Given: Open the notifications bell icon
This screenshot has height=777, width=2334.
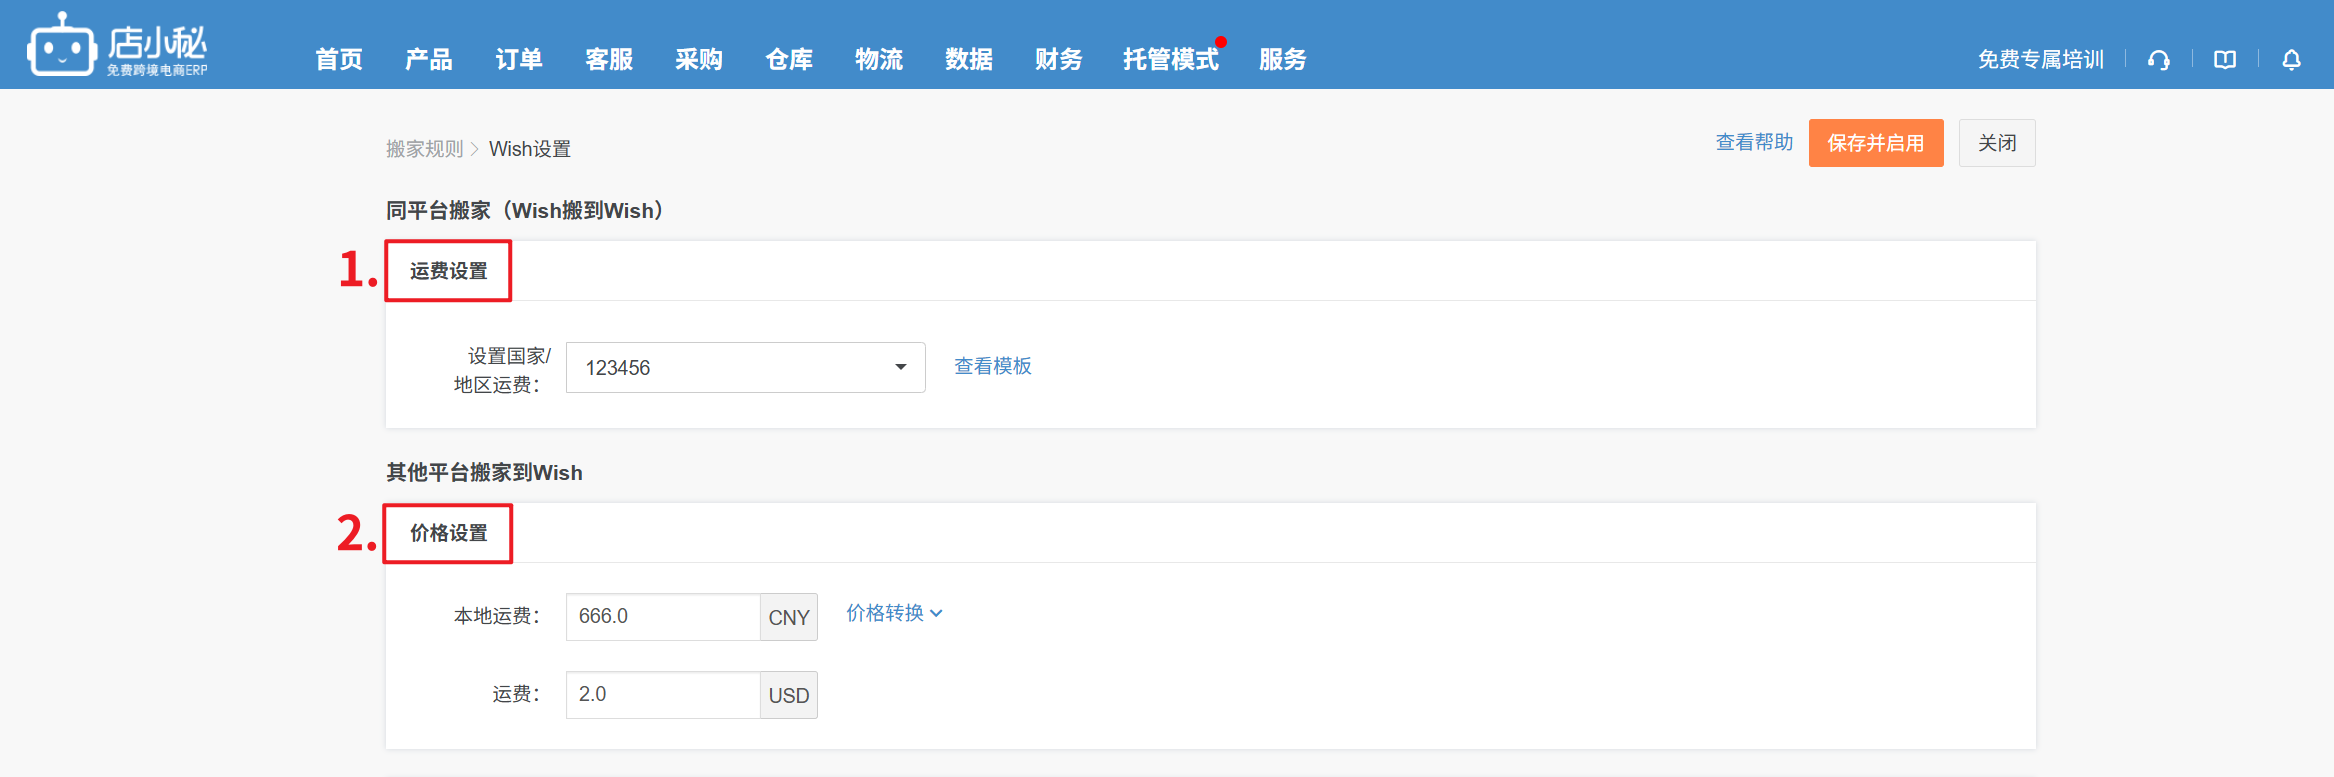Looking at the screenshot, I should pyautogui.click(x=2291, y=60).
